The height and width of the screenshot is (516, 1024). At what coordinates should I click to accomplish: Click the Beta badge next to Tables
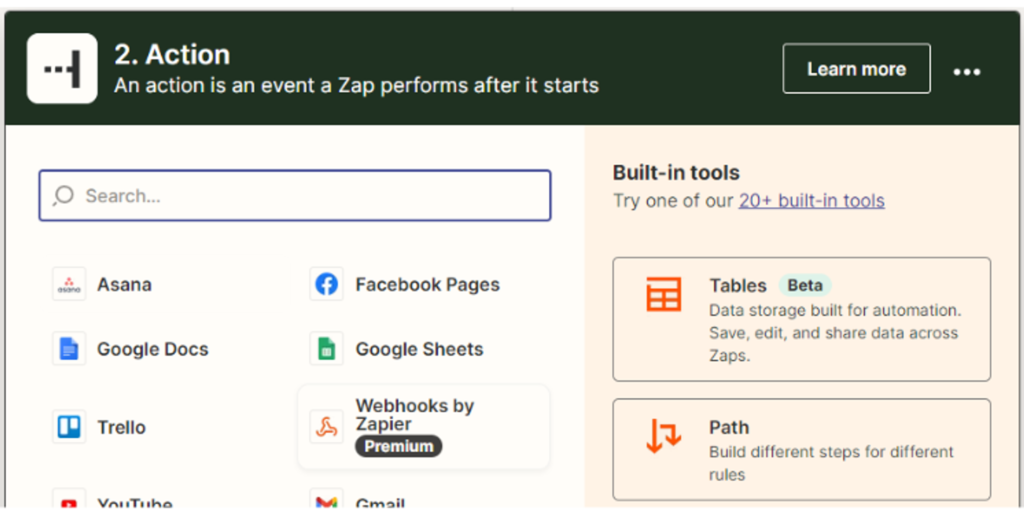click(805, 285)
